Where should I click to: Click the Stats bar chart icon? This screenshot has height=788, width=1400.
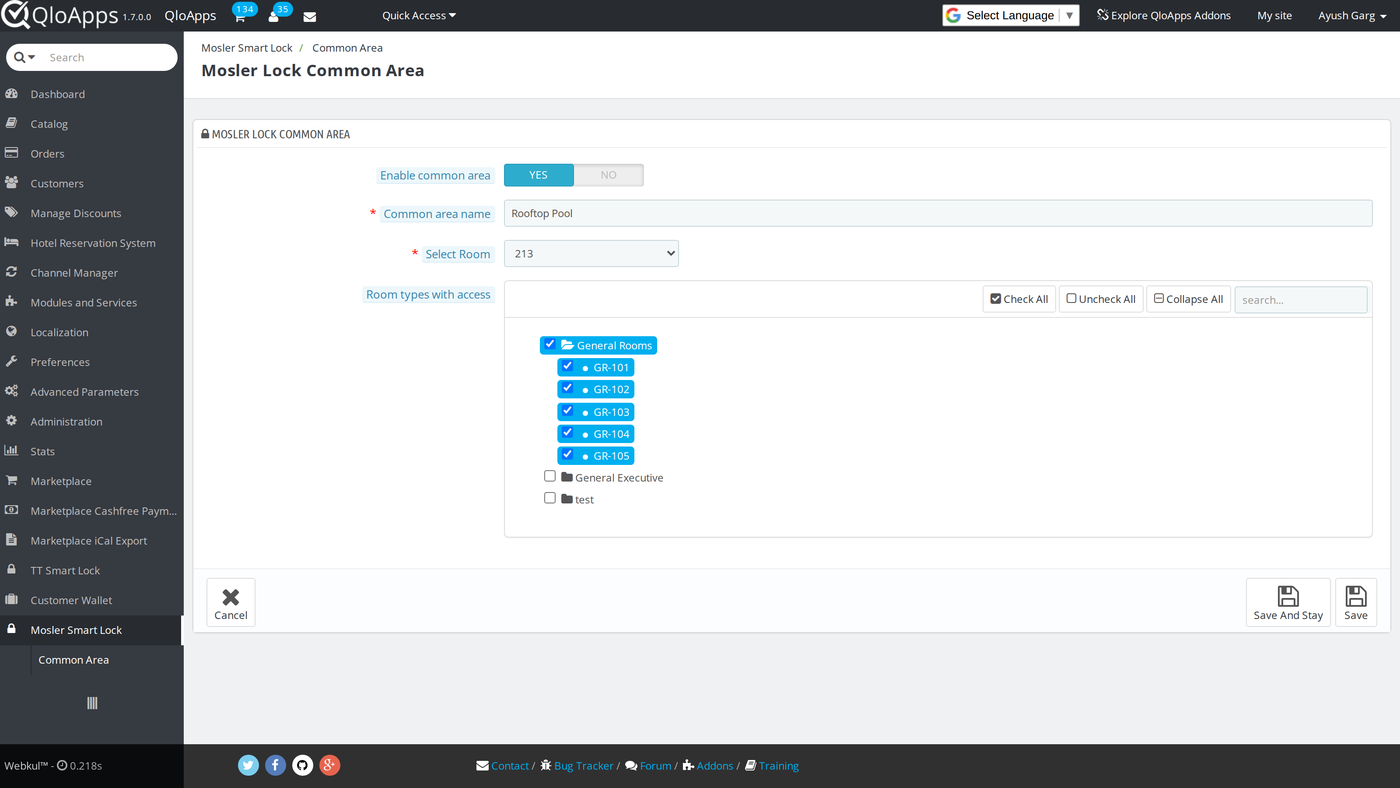(12, 451)
